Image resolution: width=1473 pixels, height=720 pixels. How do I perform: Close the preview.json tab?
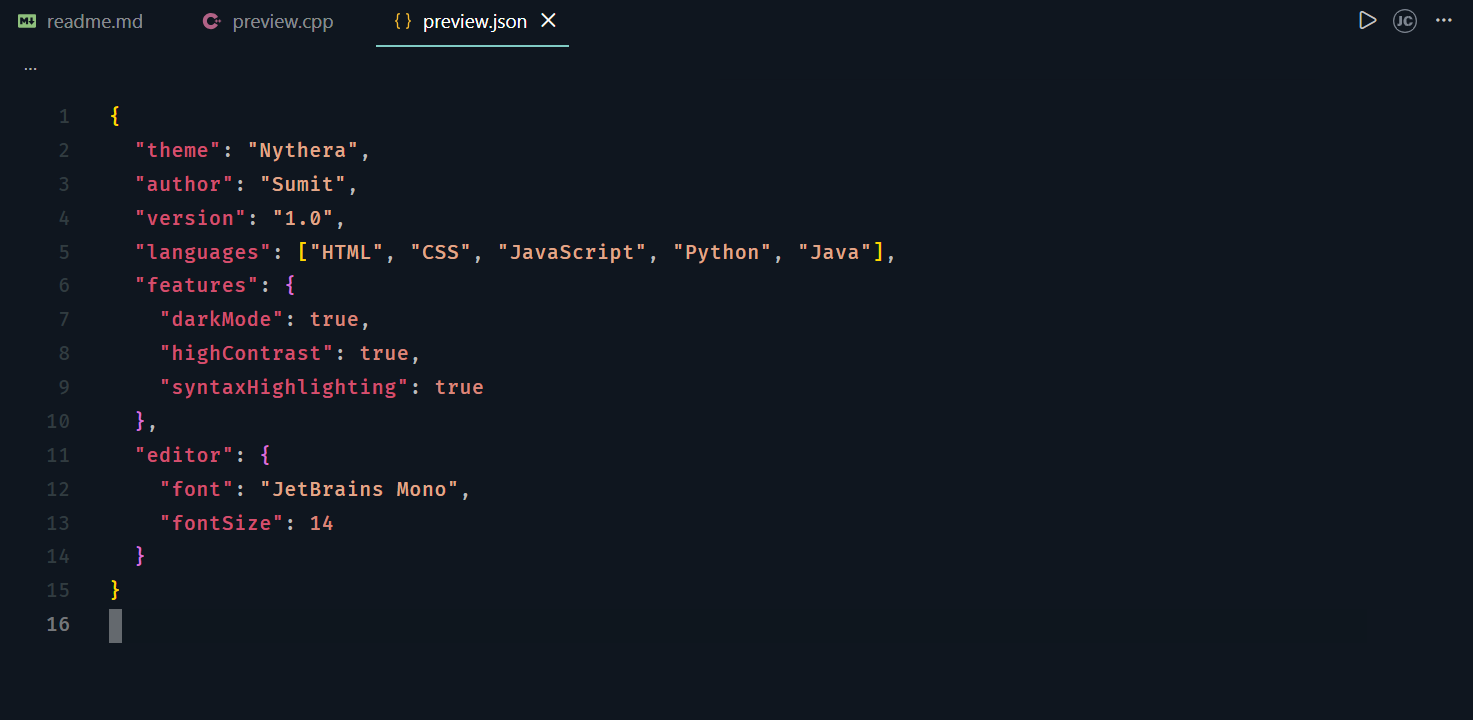[x=548, y=20]
